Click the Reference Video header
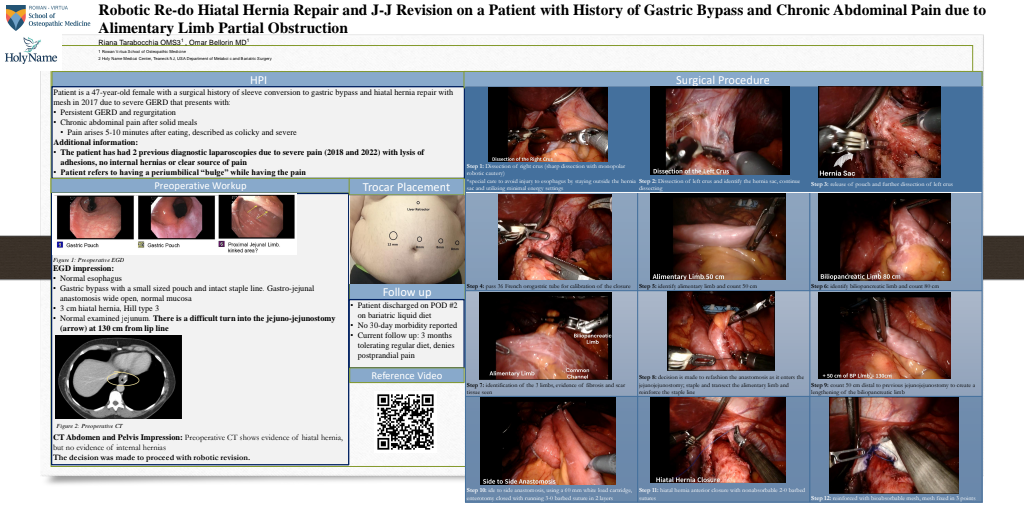1024x512 pixels. pyautogui.click(x=406, y=376)
